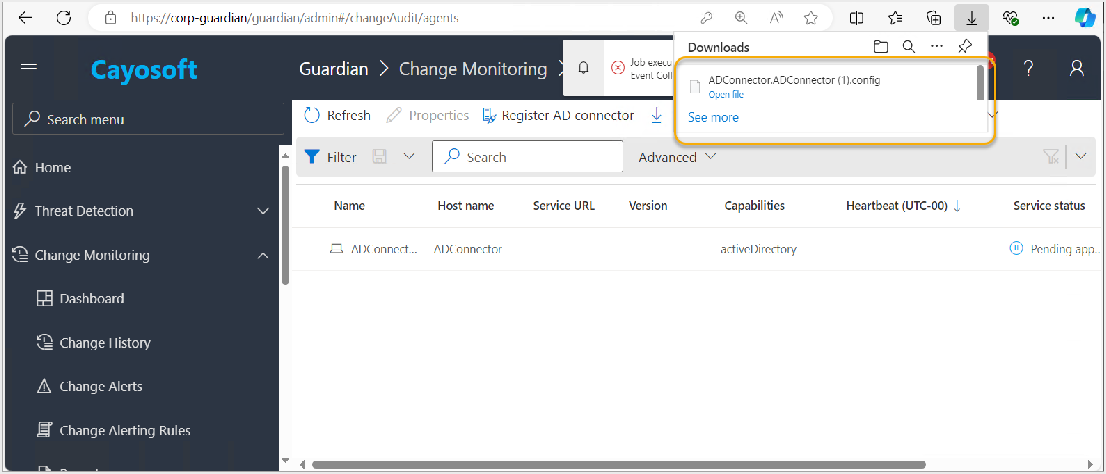Add page to favorites star icon
1106x474 pixels.
pos(810,18)
